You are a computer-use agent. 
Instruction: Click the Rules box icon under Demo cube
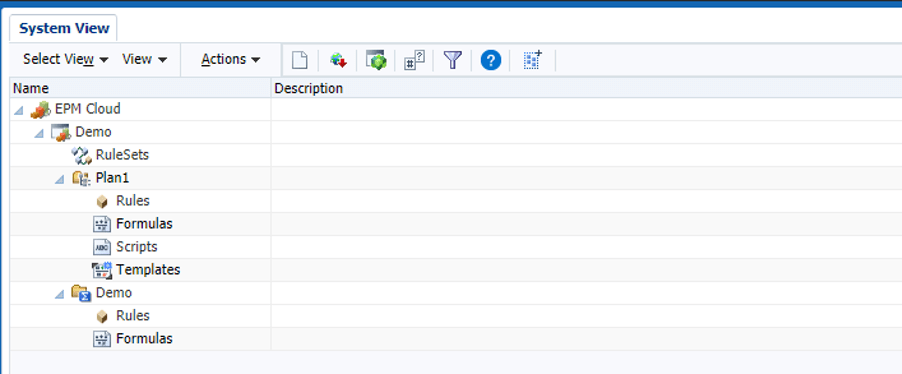coord(102,316)
